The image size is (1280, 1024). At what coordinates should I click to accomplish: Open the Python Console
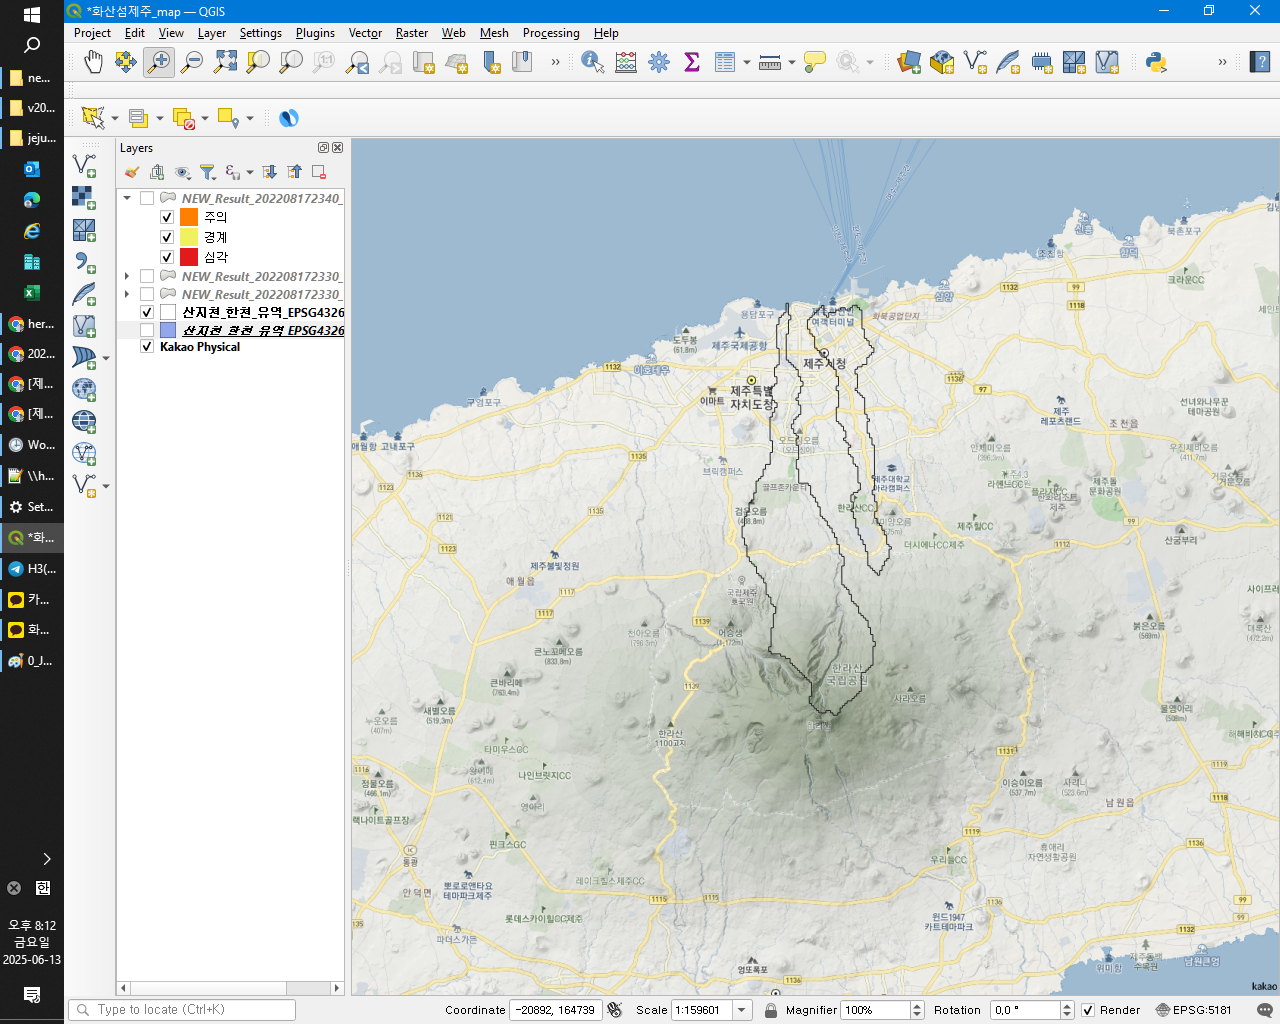(1156, 62)
